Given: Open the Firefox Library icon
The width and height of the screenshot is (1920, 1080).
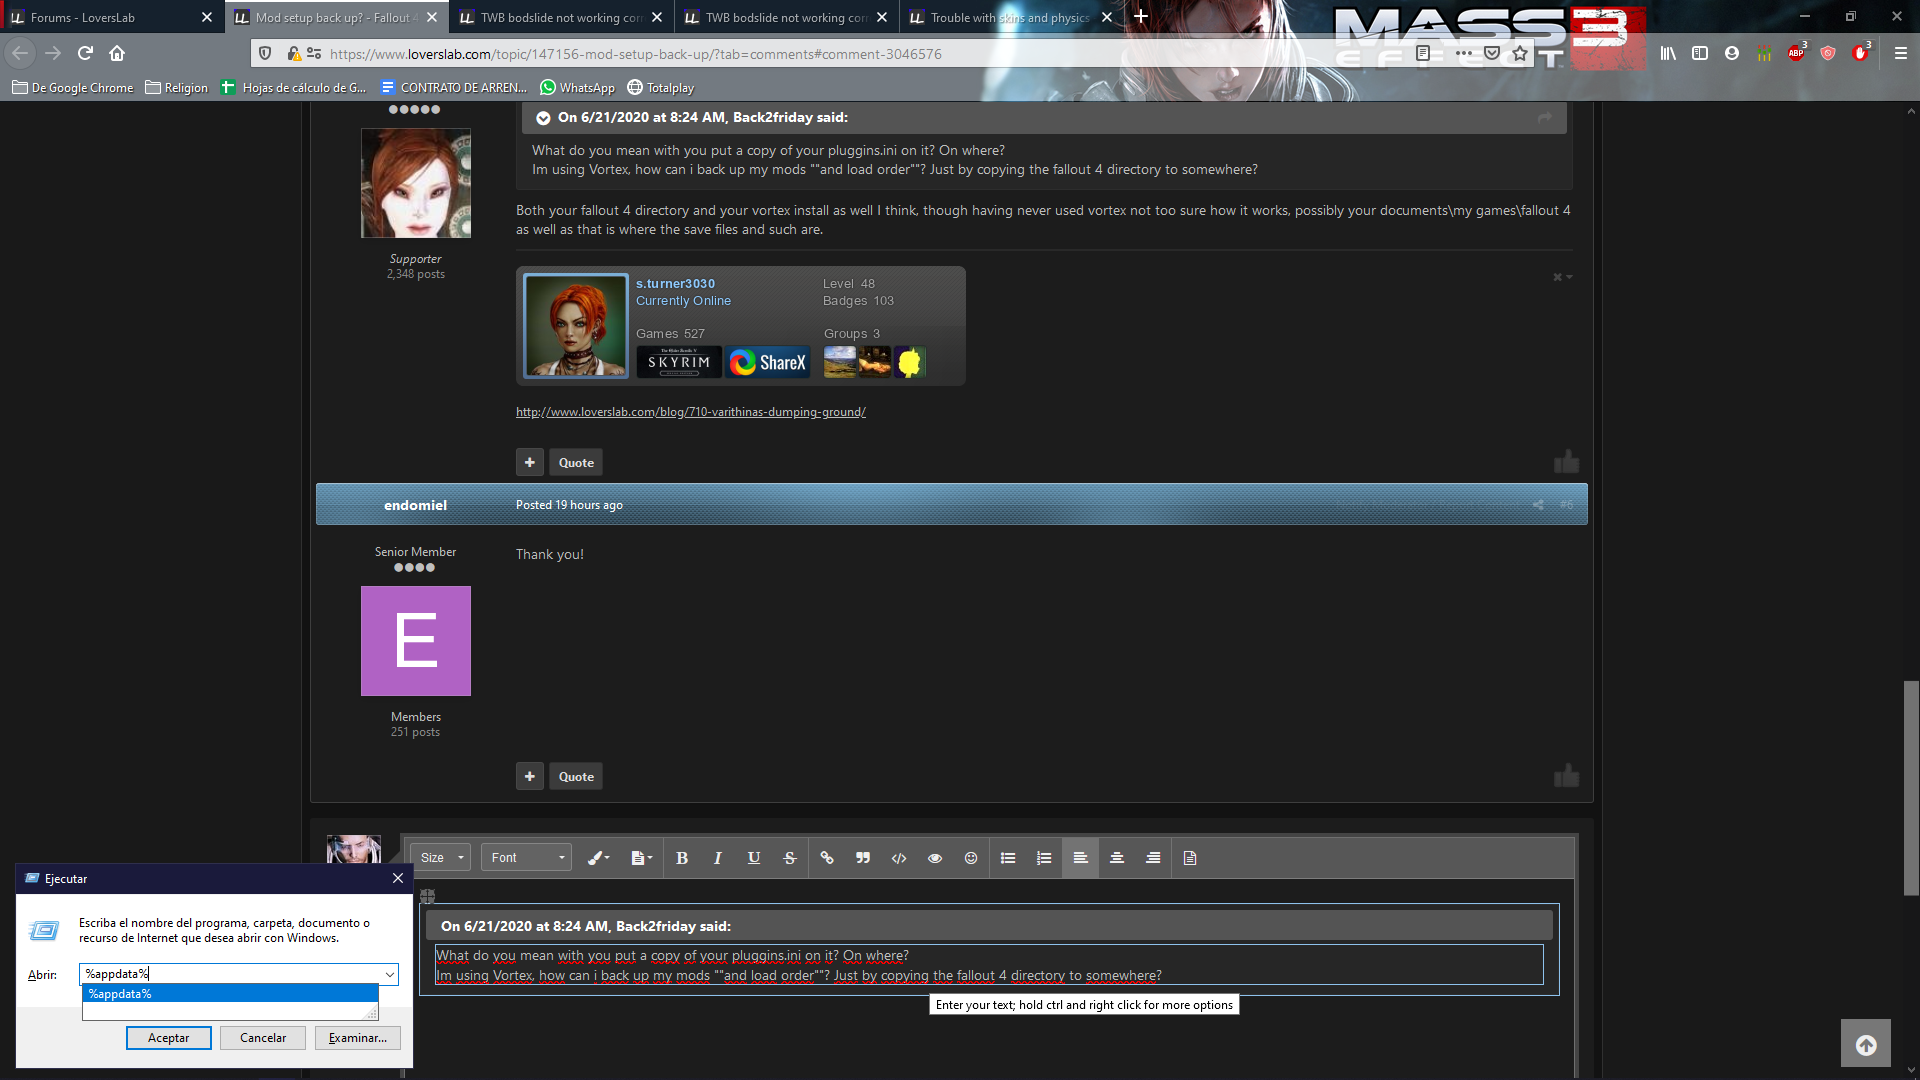Looking at the screenshot, I should tap(1668, 53).
